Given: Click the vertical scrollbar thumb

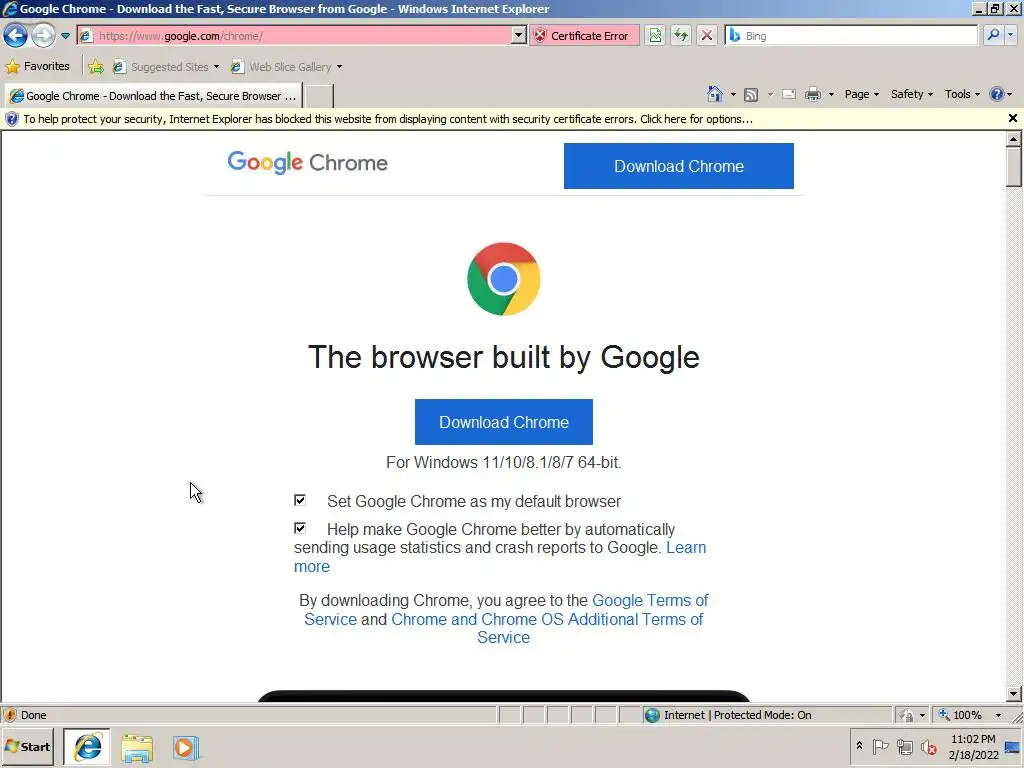Looking at the screenshot, I should click(1013, 167).
